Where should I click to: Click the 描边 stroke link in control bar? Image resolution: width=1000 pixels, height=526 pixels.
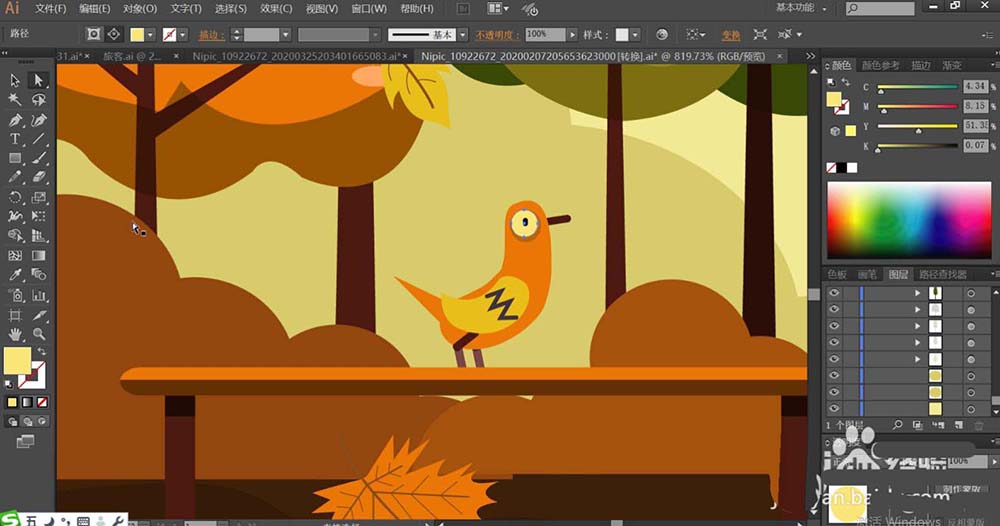(211, 34)
